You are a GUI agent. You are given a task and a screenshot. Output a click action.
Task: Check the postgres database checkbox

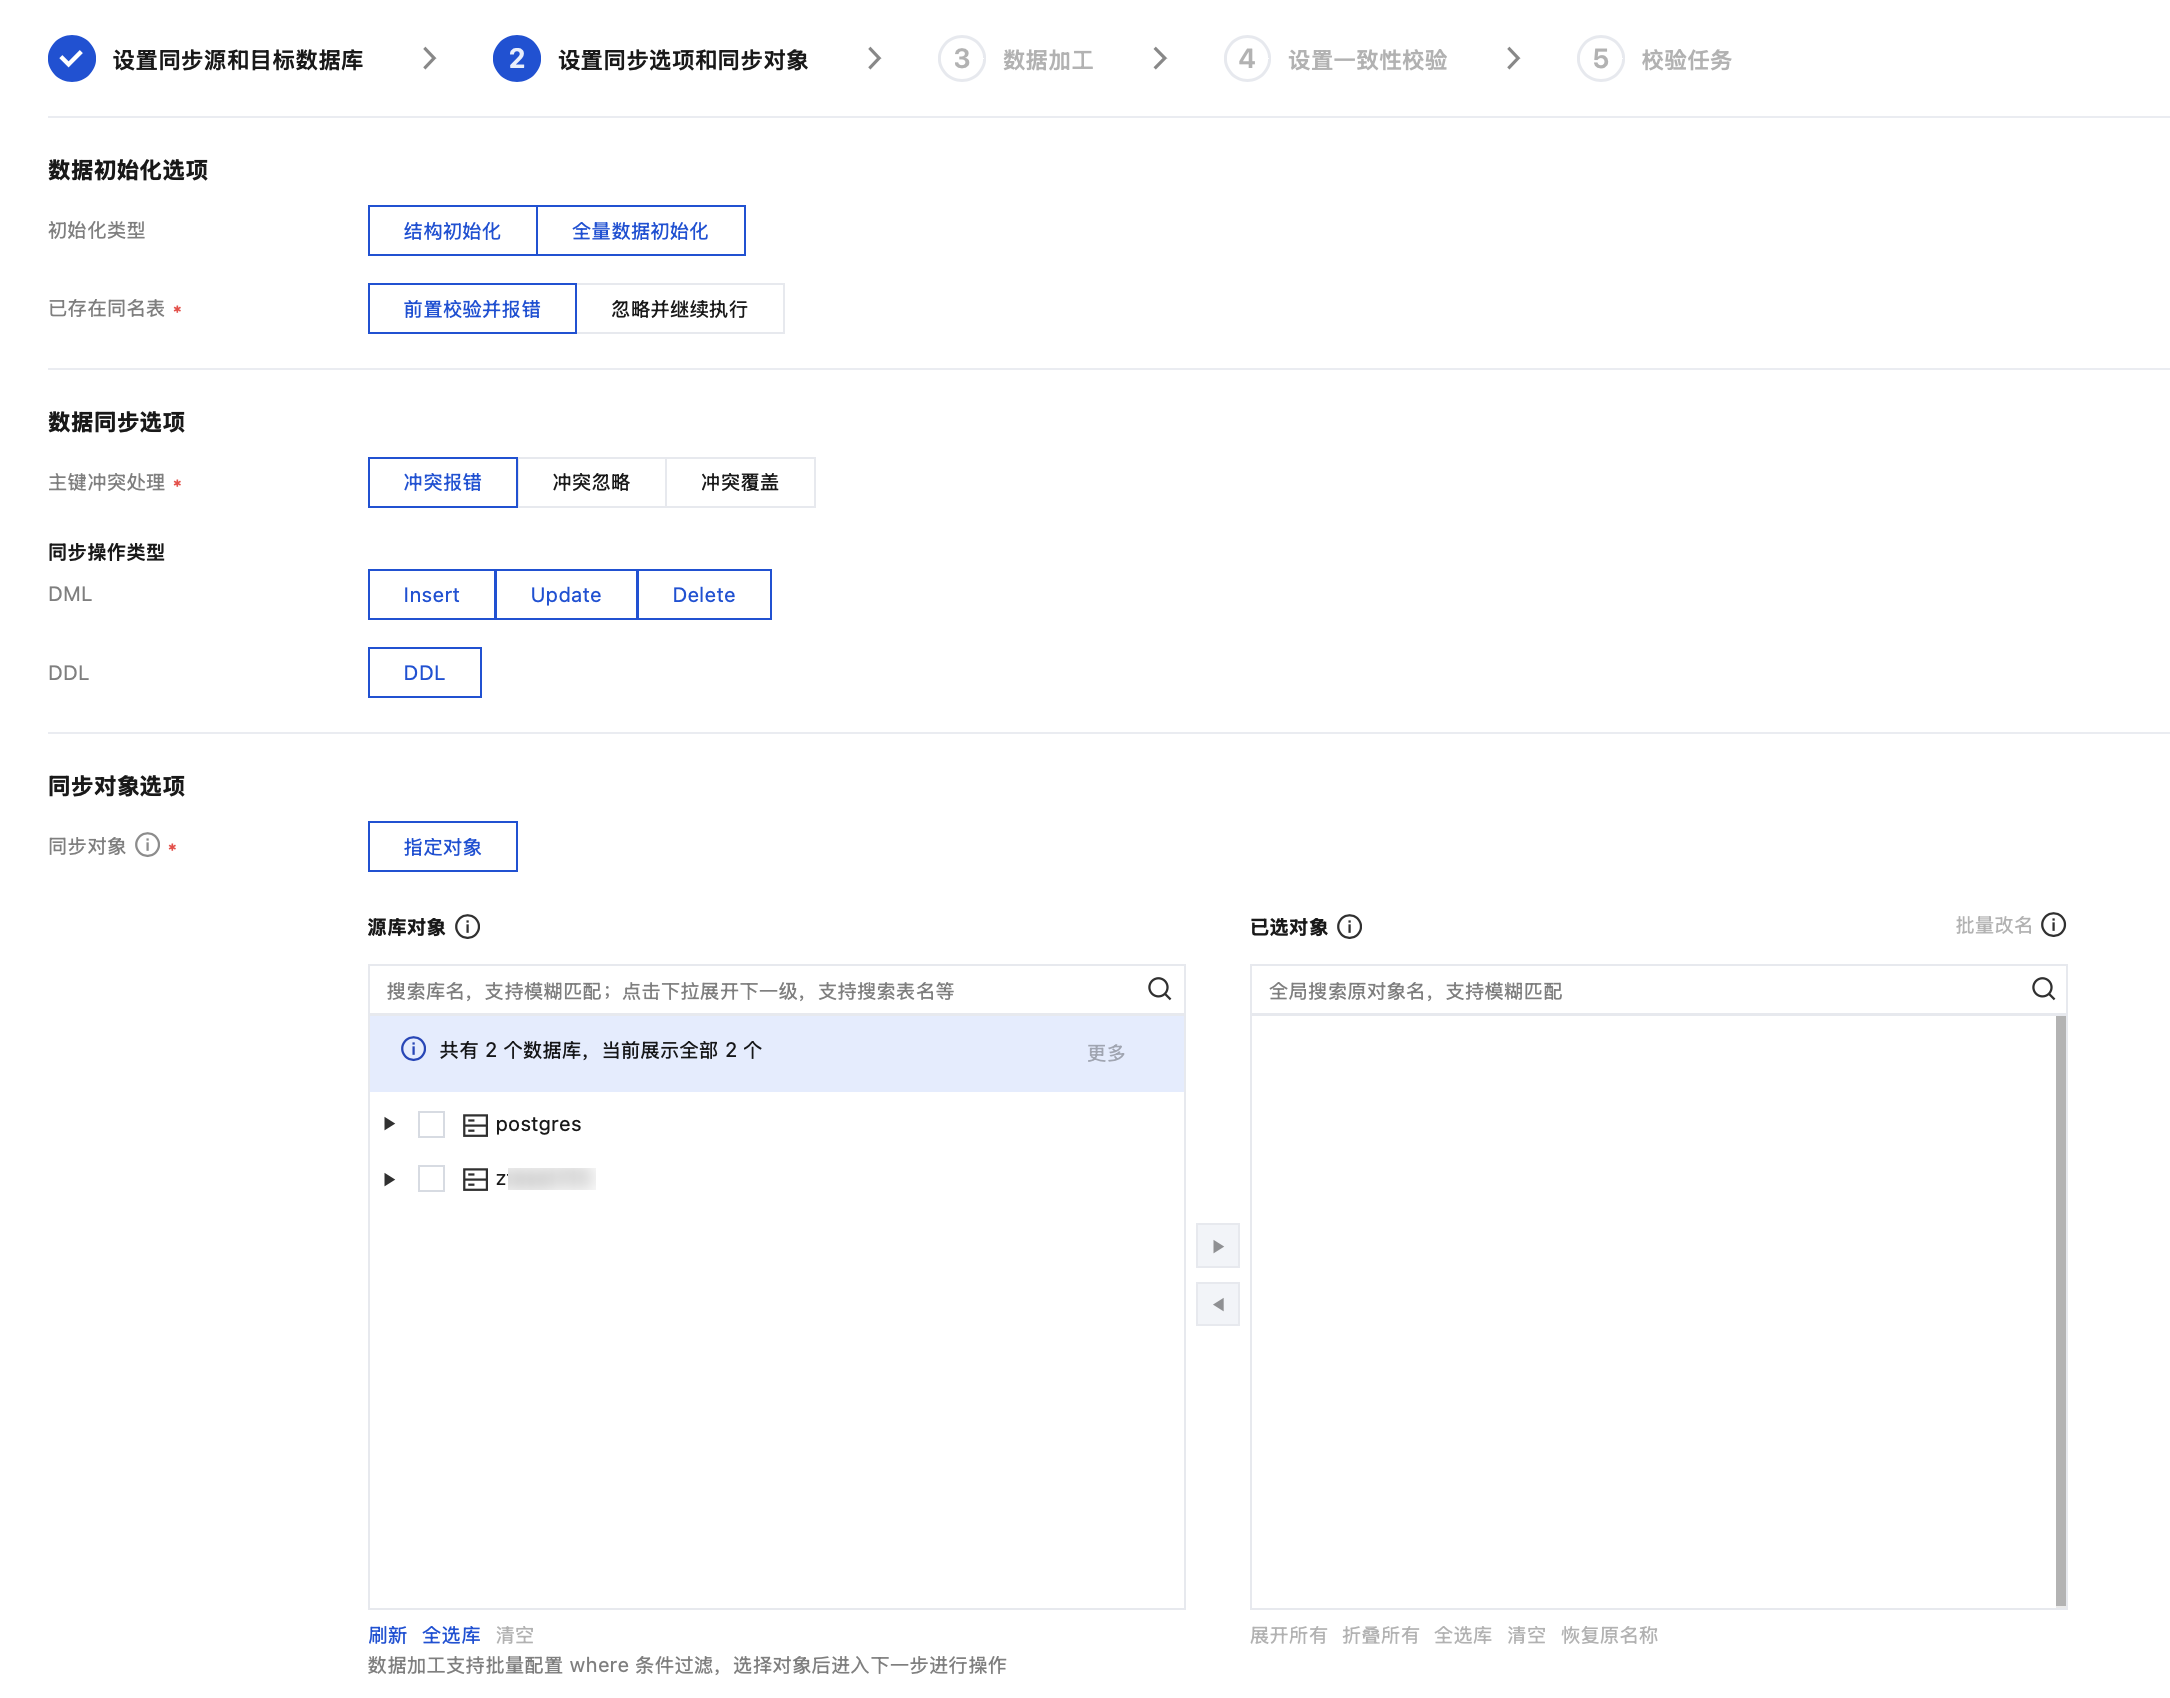coord(431,1124)
